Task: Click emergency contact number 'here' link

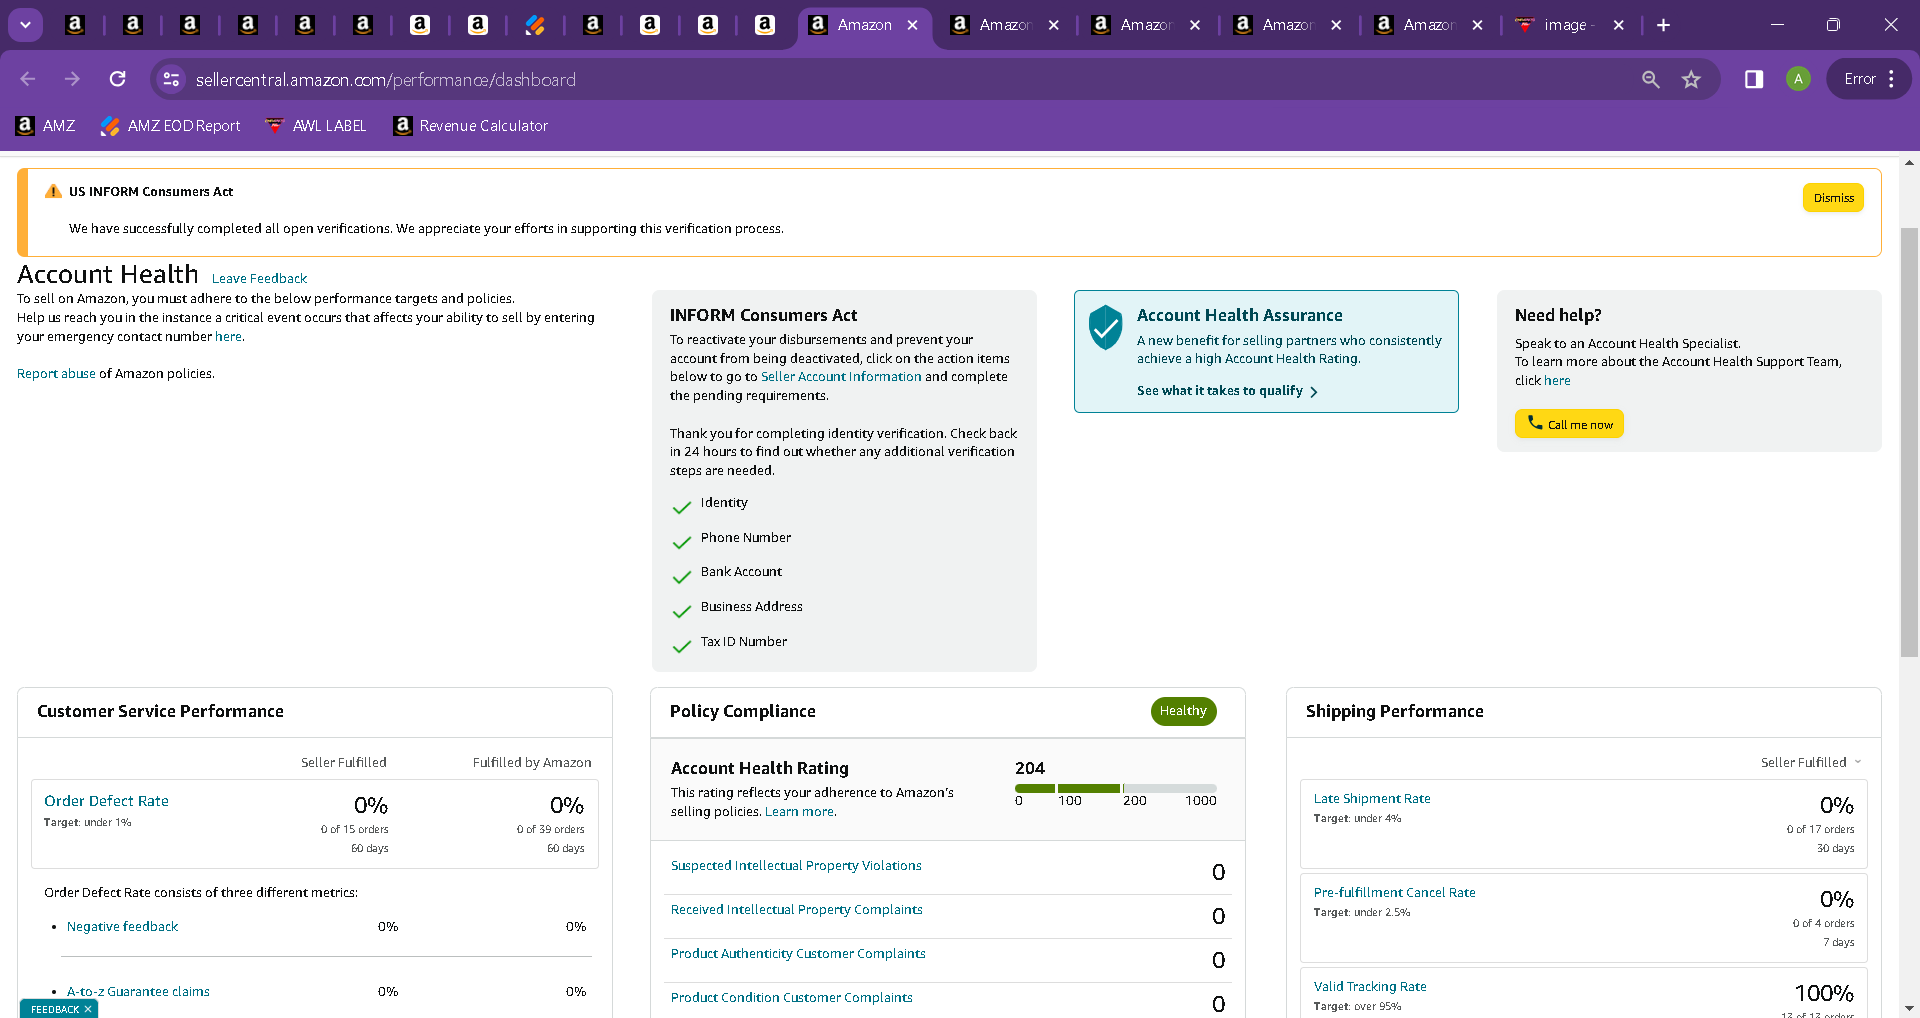Action: coord(228,337)
